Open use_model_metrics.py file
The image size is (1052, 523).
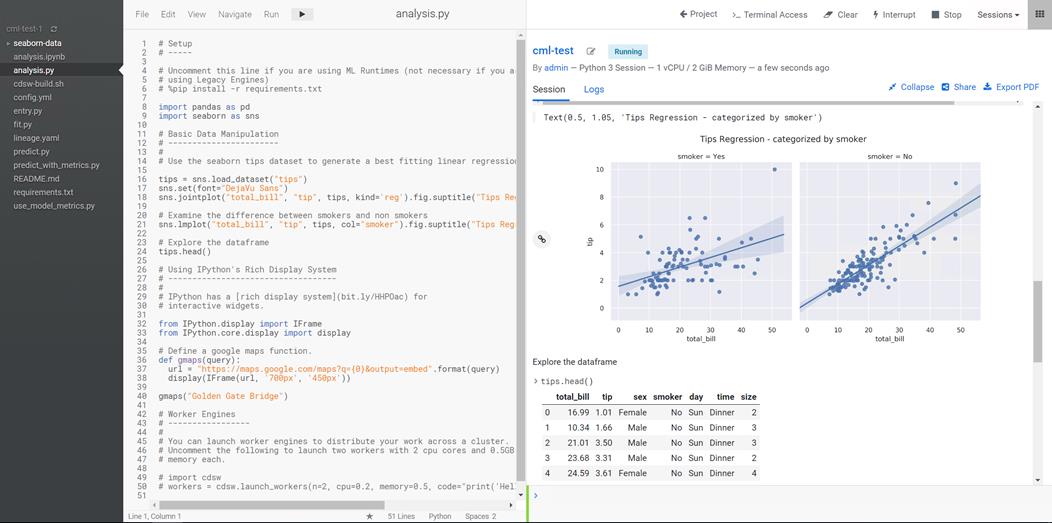coord(54,206)
